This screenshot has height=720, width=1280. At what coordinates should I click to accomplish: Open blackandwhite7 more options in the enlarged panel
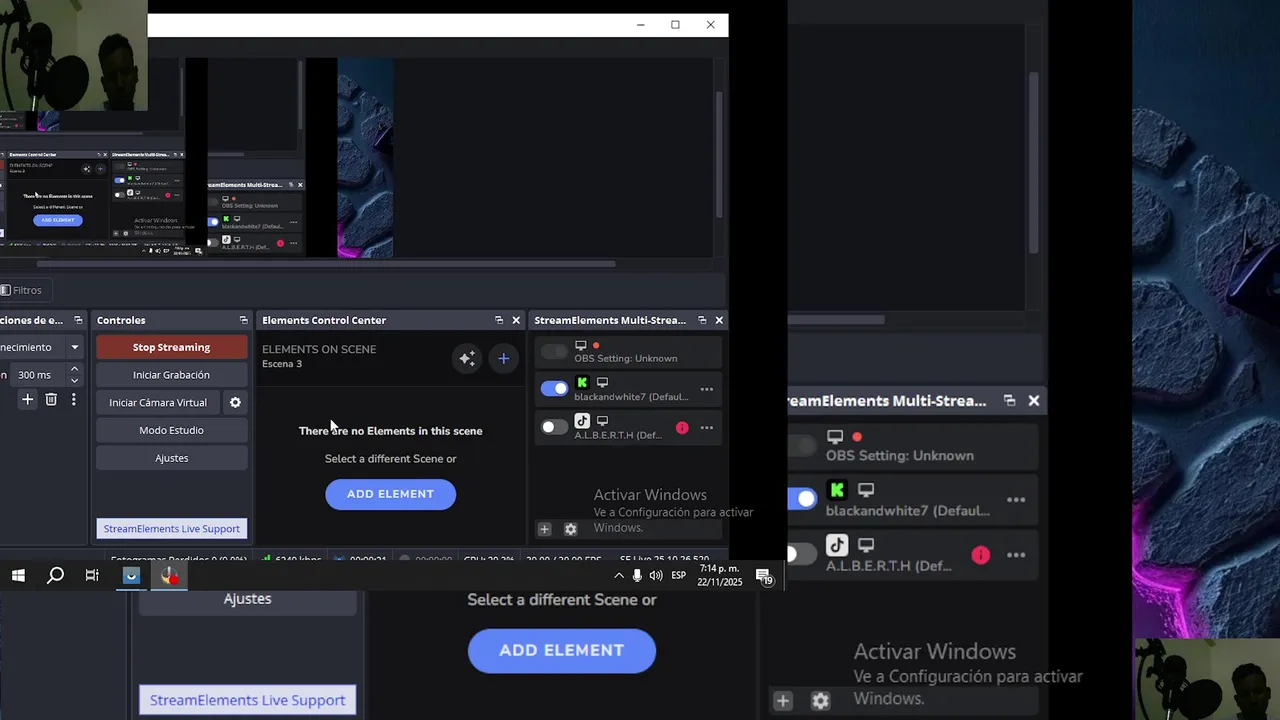pyautogui.click(x=1016, y=500)
